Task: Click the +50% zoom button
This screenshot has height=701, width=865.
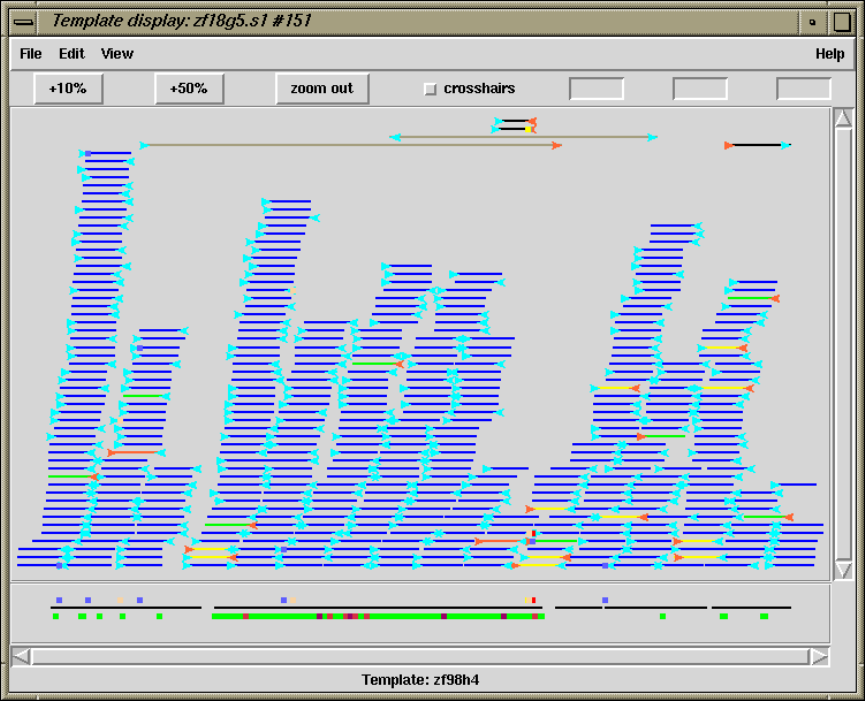Action: 189,88
